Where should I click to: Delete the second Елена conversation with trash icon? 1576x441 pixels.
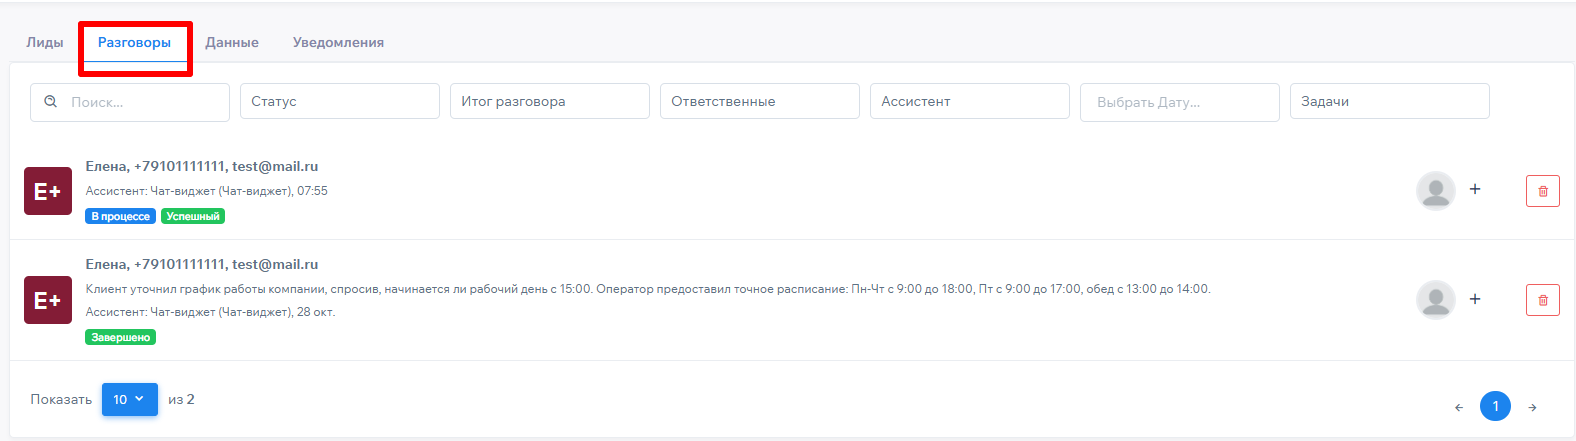1542,300
